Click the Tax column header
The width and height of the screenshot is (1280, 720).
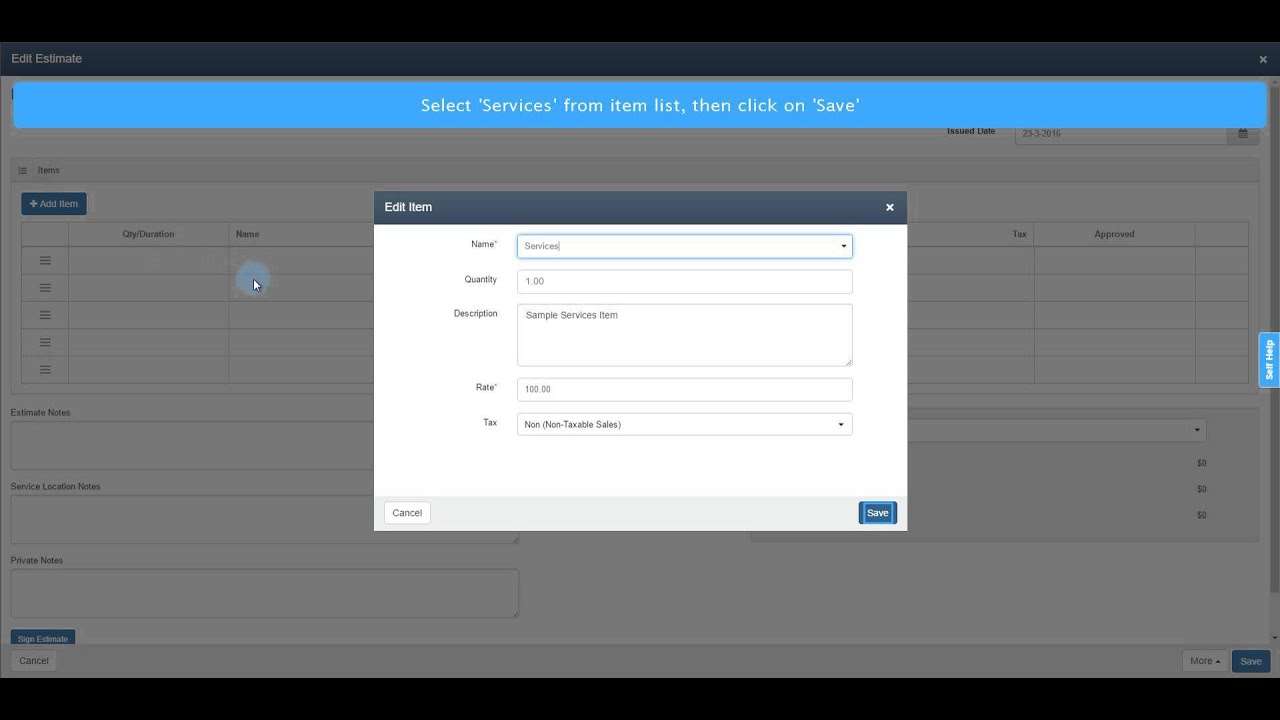(x=1019, y=234)
